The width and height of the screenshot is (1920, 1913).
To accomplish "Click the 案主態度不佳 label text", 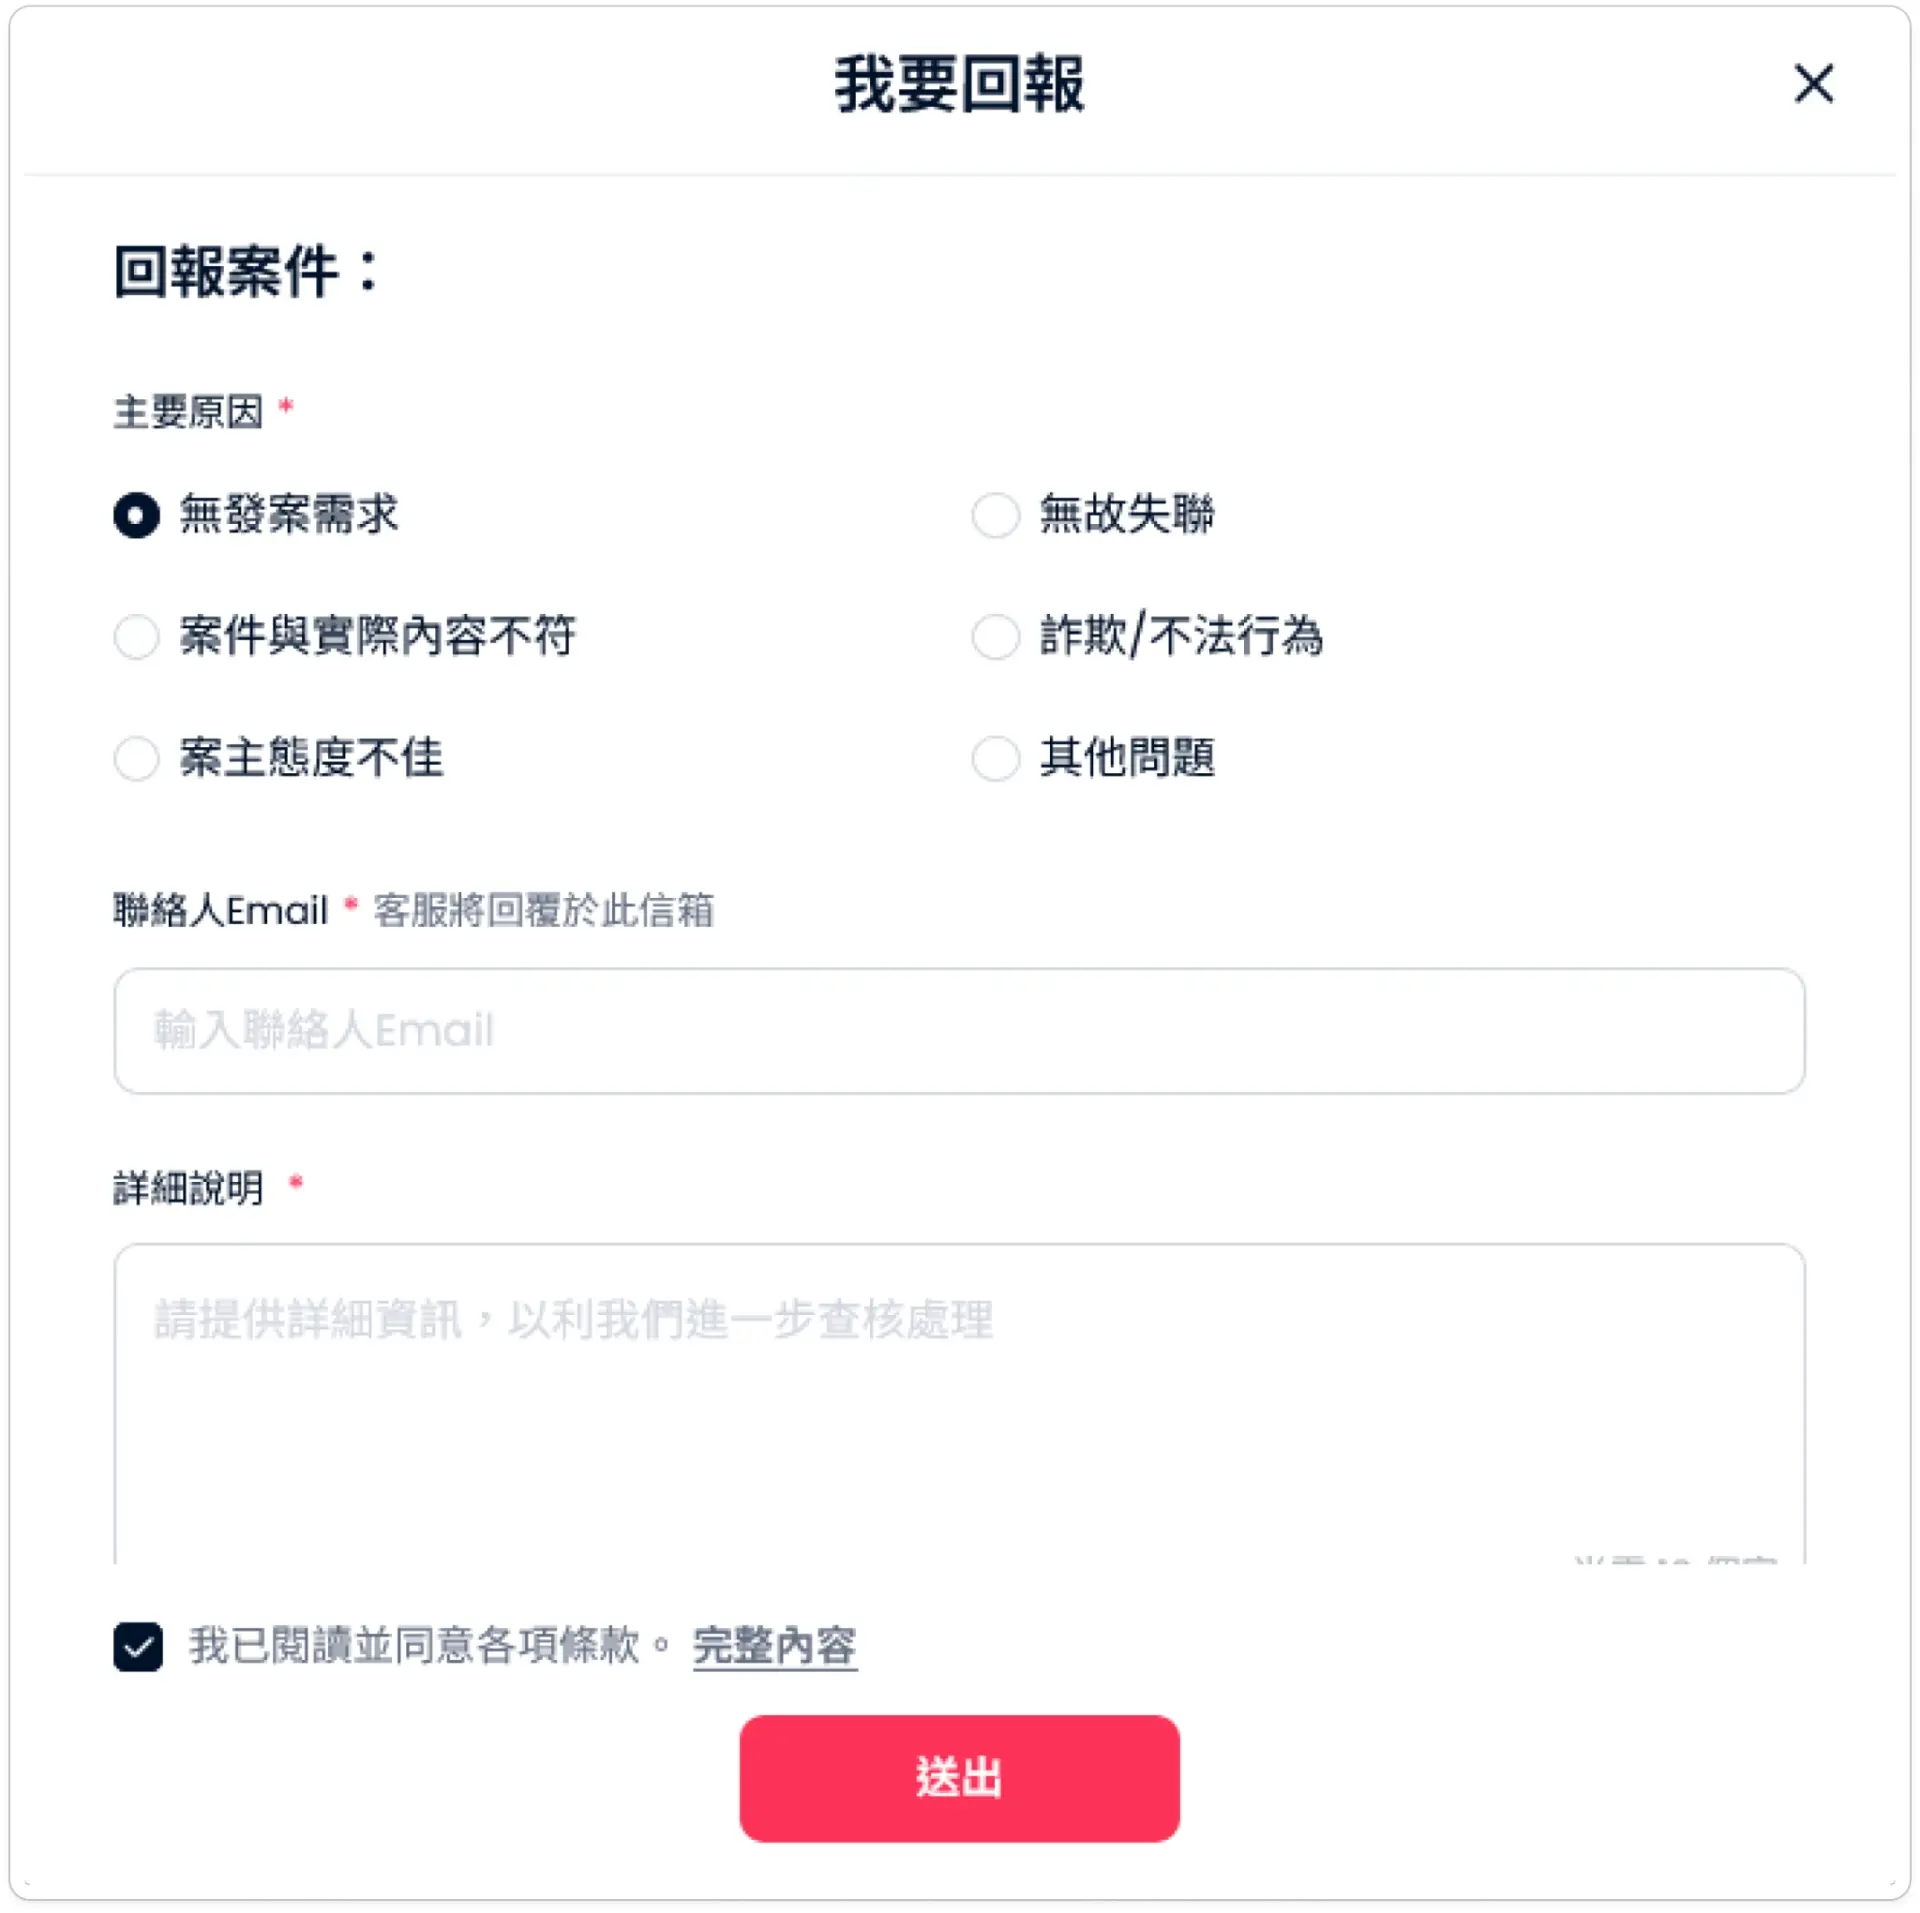I will (x=311, y=758).
